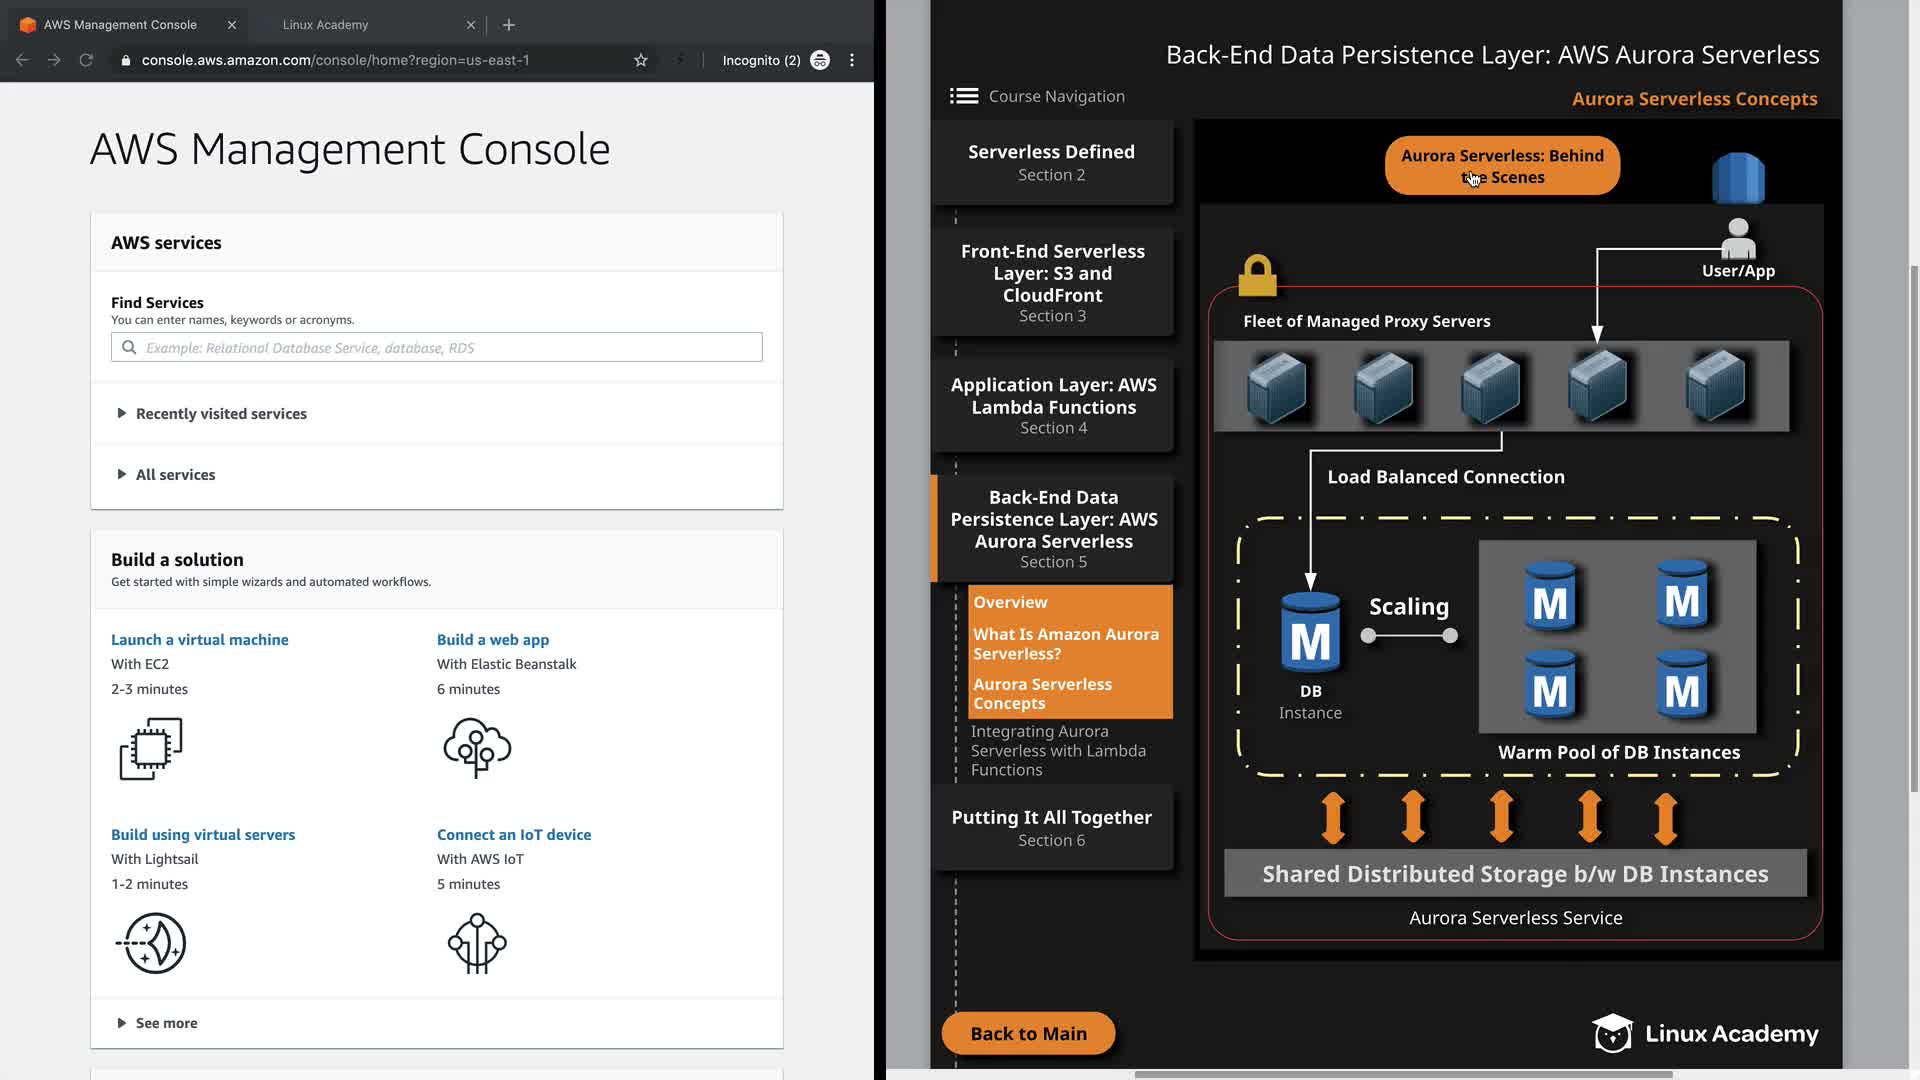
Task: Open Launch a virtual machine link
Action: (x=199, y=640)
